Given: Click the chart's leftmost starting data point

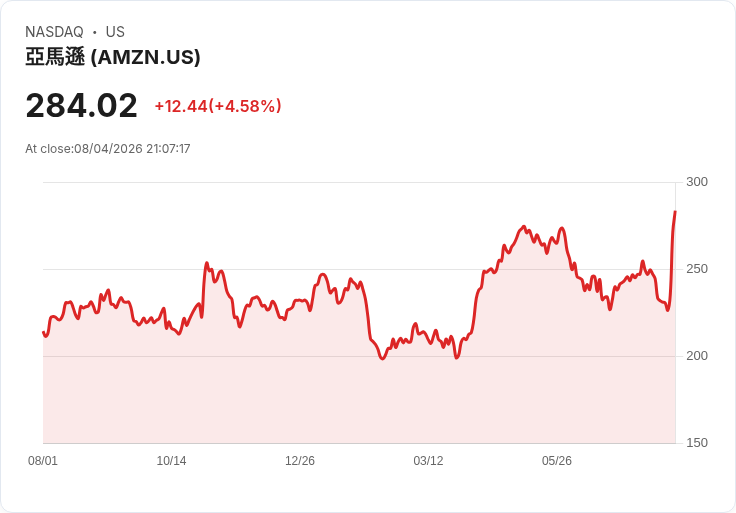Looking at the screenshot, I should (44, 333).
